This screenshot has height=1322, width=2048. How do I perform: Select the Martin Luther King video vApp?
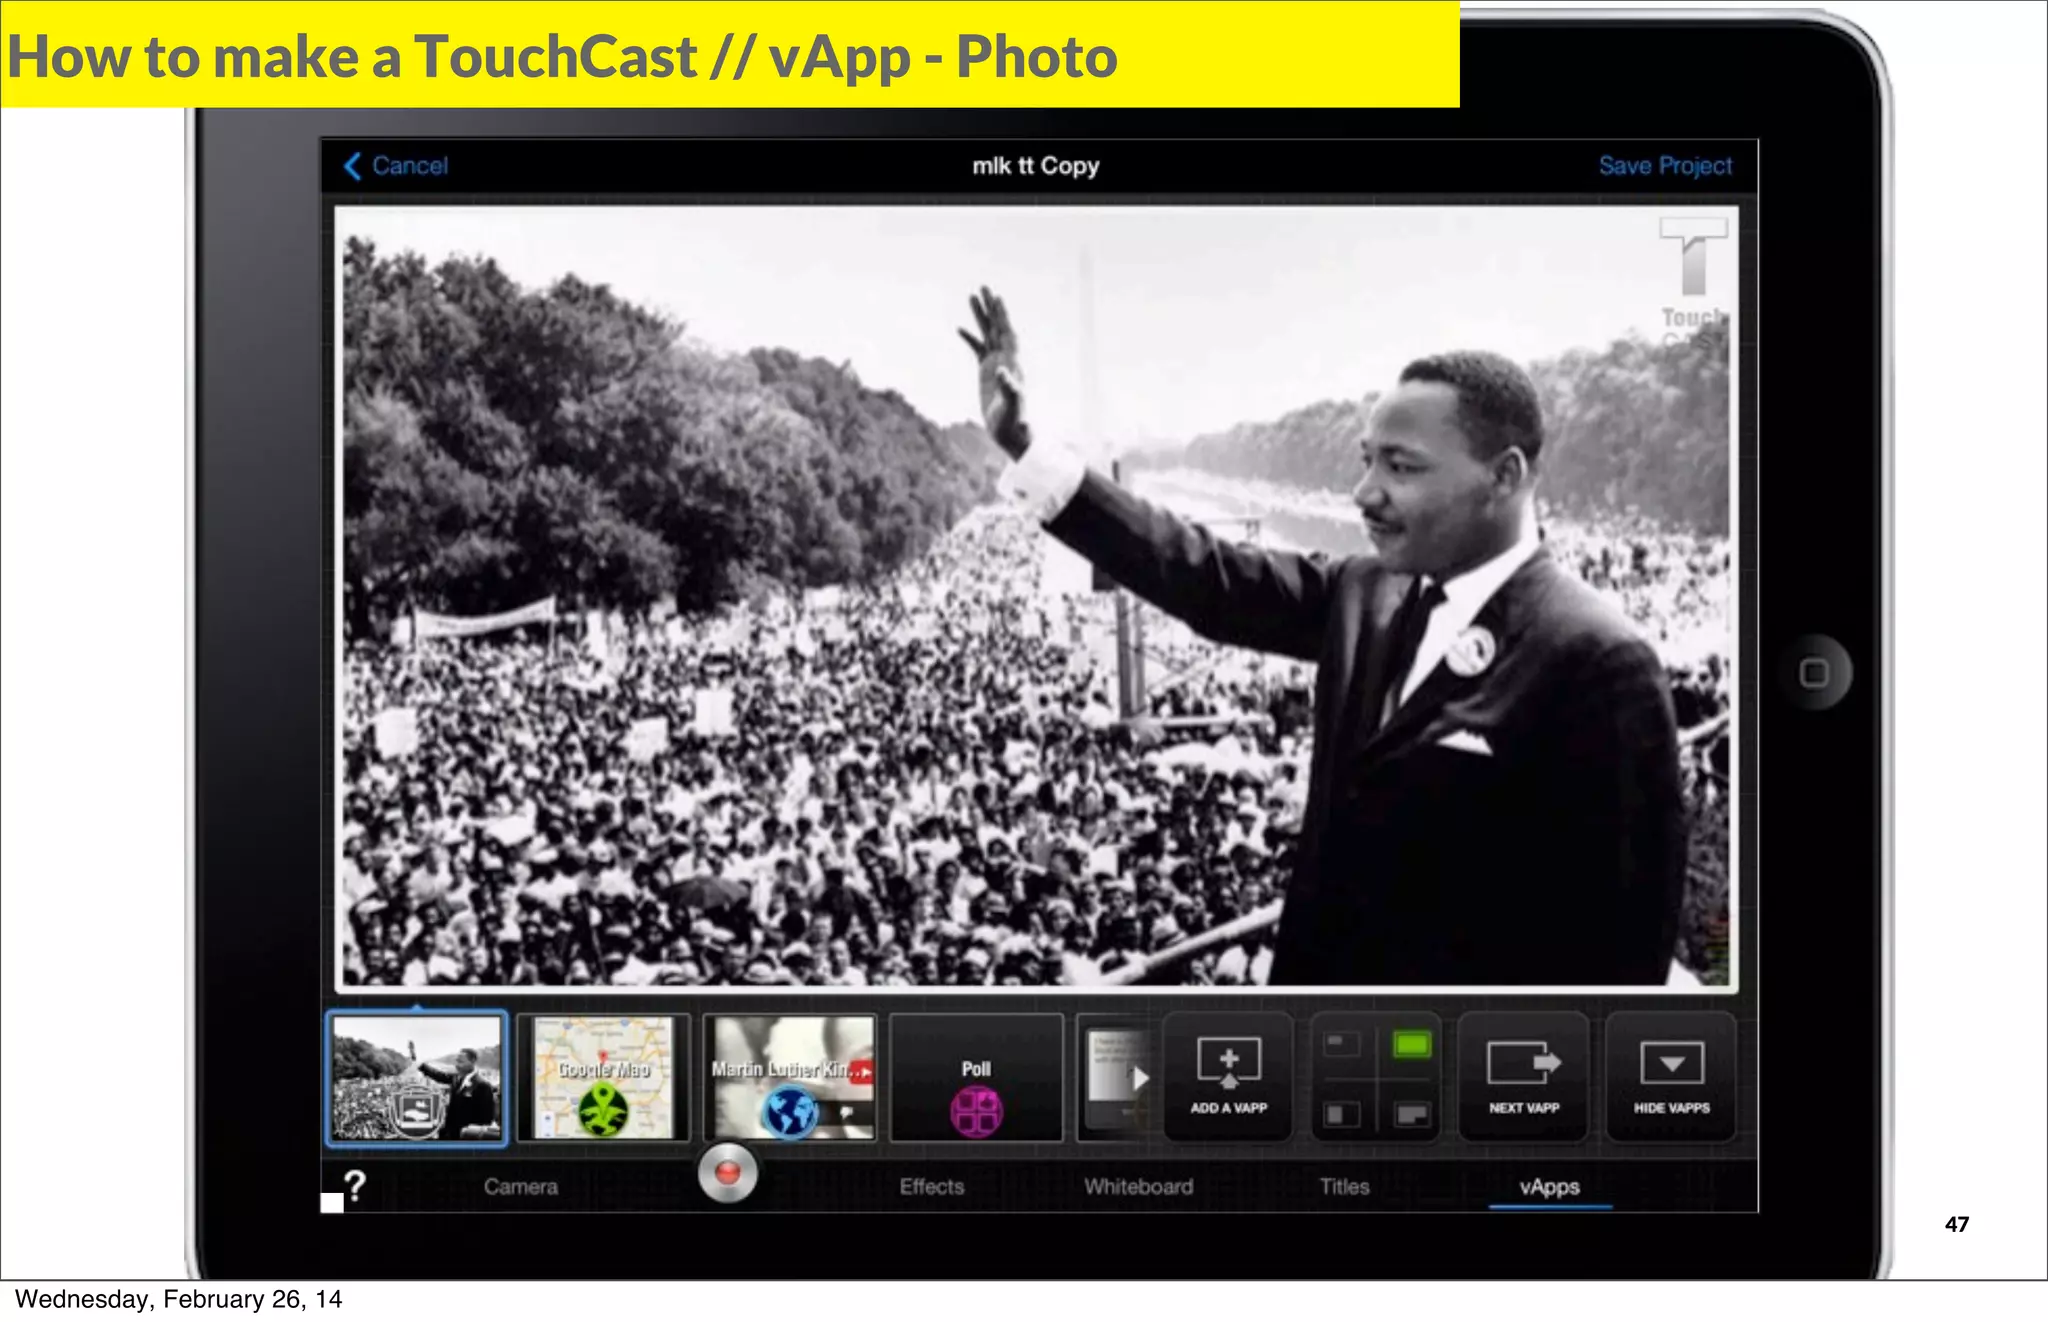point(790,1078)
